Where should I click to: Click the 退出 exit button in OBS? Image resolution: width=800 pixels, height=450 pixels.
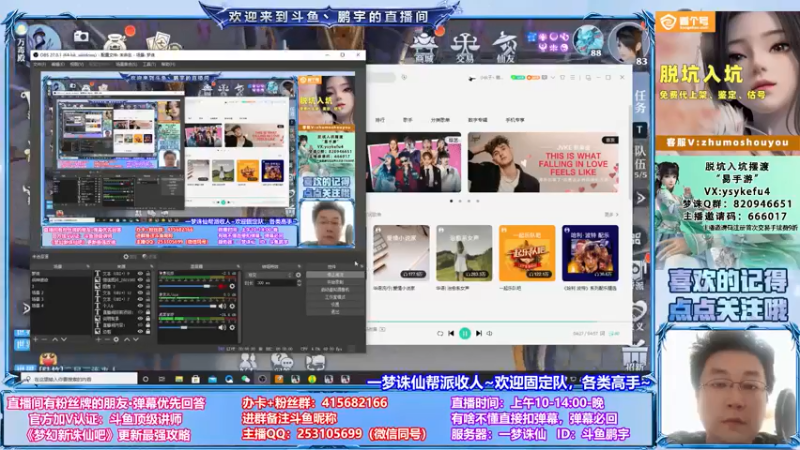(x=335, y=311)
